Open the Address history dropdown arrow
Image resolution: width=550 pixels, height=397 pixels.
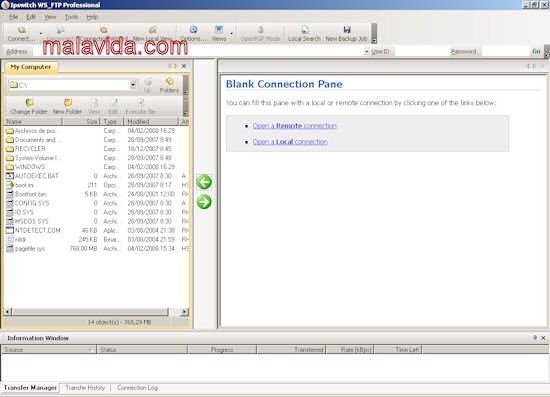click(367, 52)
